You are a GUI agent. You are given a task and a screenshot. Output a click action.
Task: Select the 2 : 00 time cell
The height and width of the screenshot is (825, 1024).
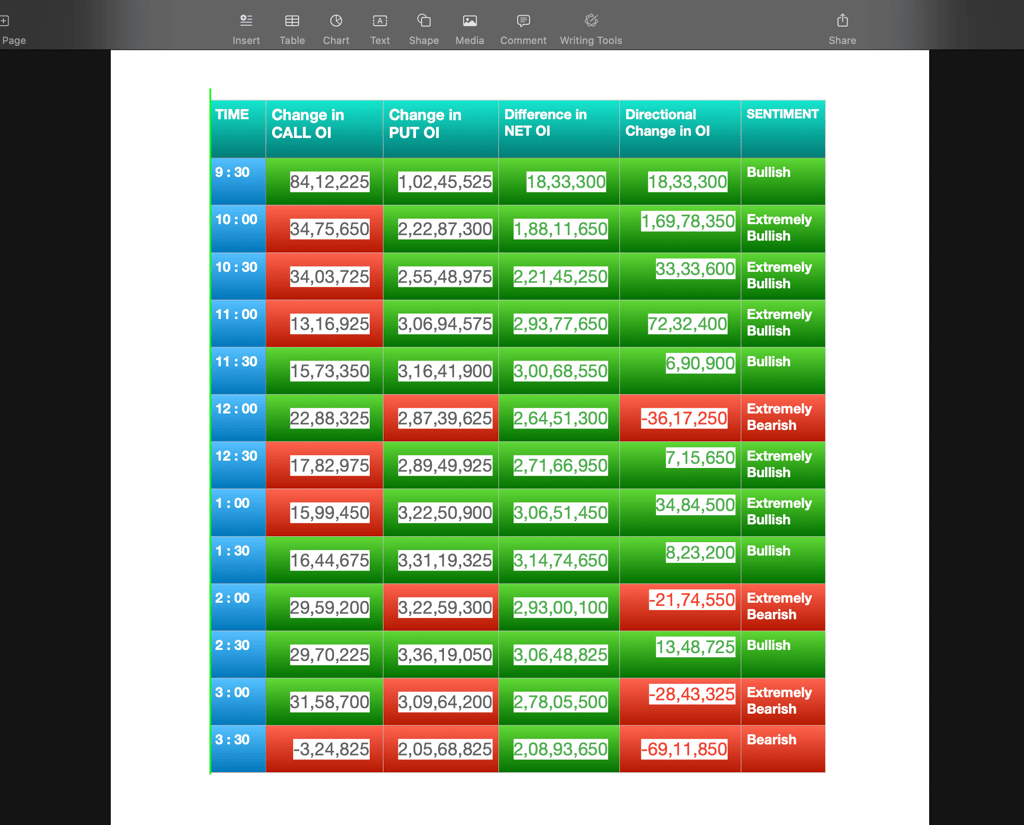pos(238,607)
